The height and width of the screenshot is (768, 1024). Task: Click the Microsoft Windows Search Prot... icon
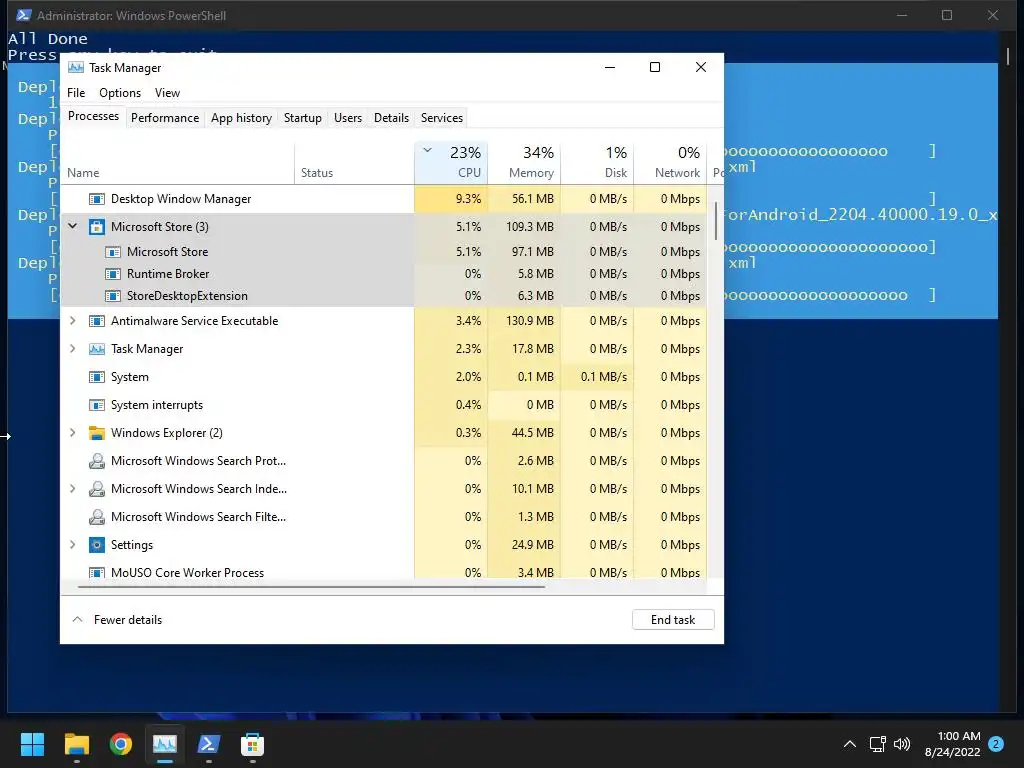[97, 461]
